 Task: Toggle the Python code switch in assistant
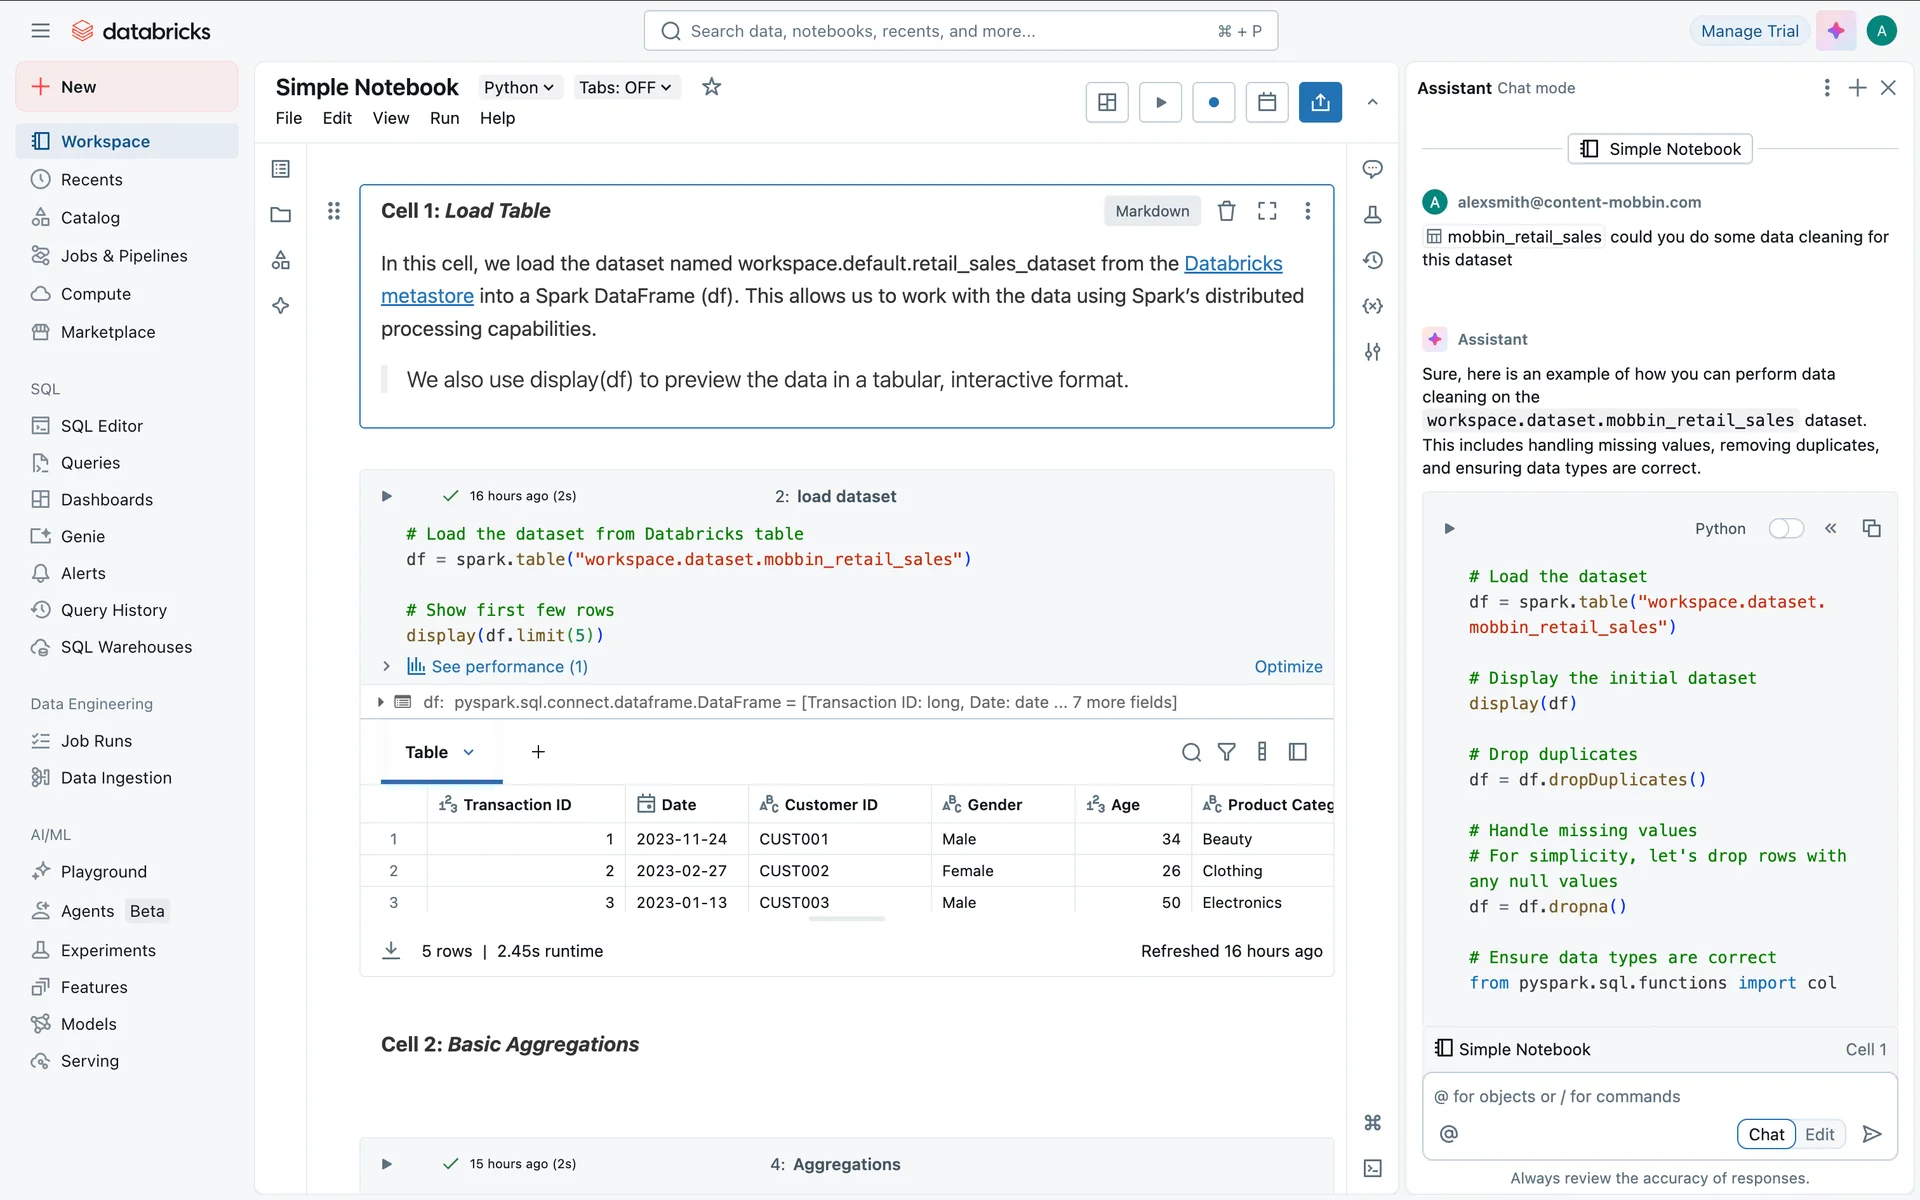pos(1785,528)
